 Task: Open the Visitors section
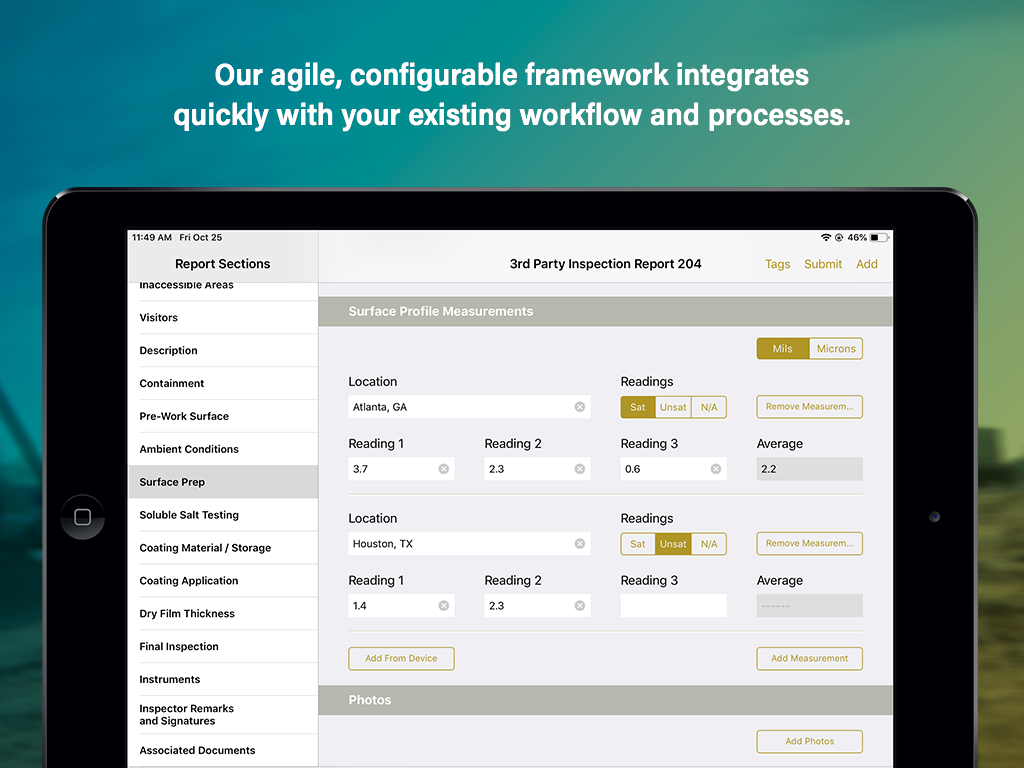223,317
